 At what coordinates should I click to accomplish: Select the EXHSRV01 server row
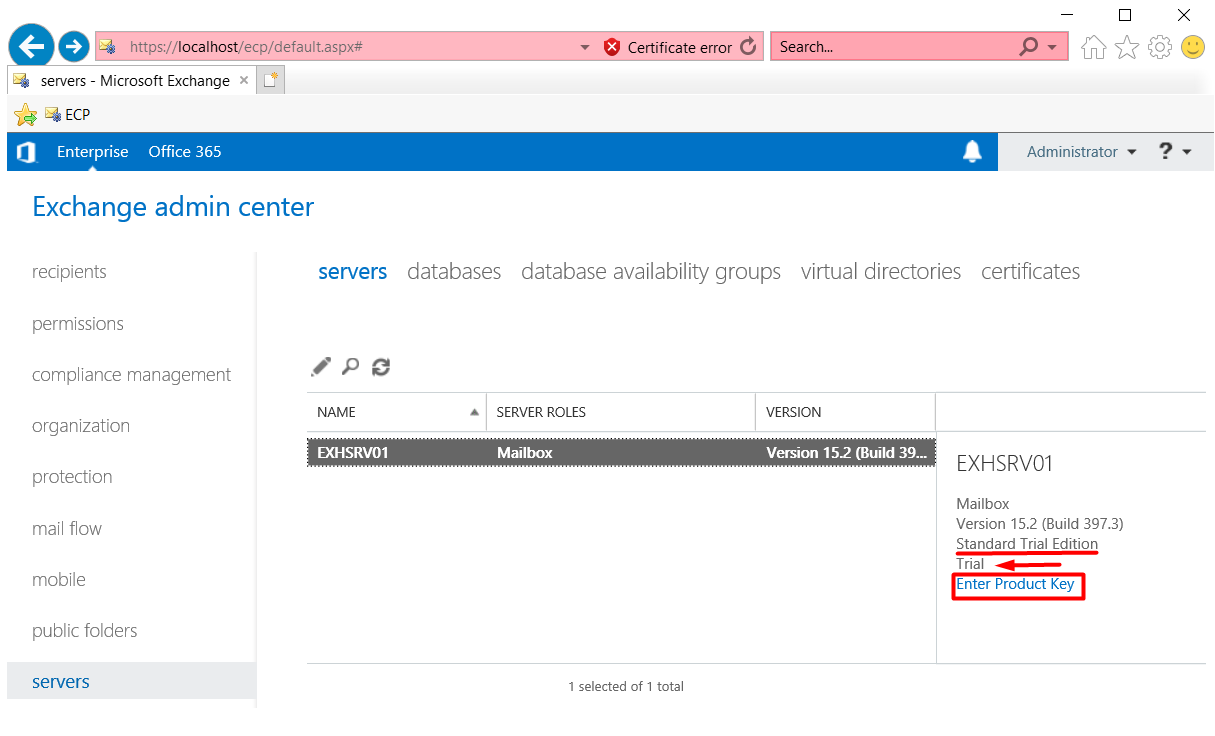(x=621, y=453)
